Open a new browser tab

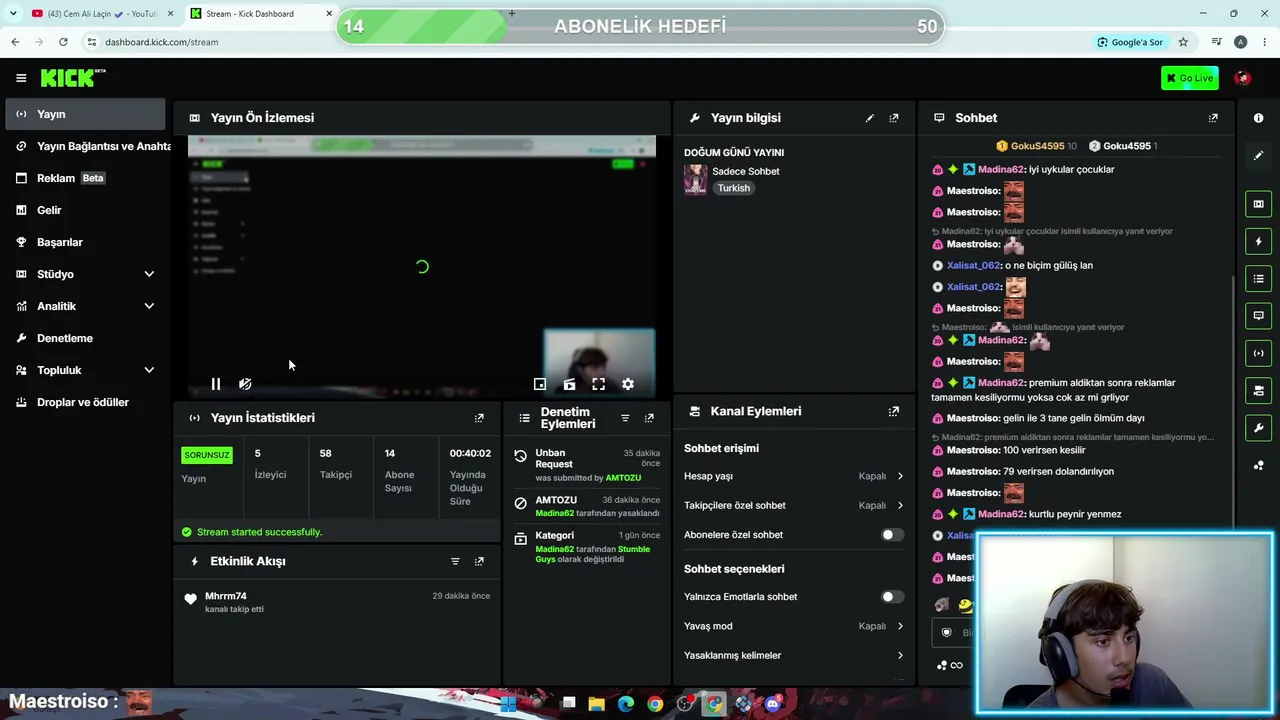(x=511, y=14)
